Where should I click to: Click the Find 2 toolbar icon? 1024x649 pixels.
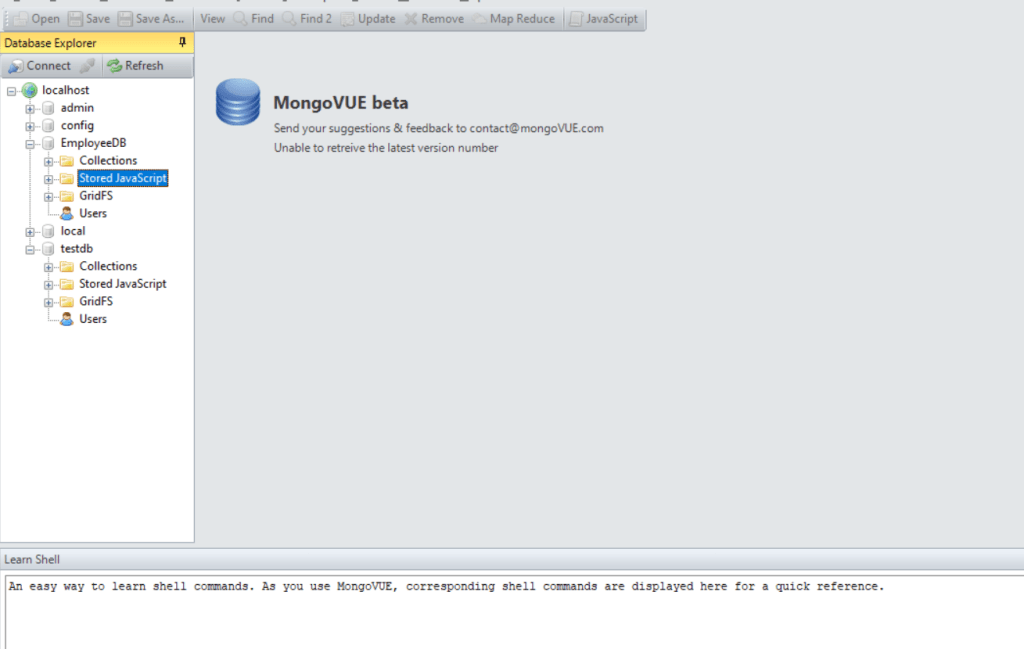point(289,18)
